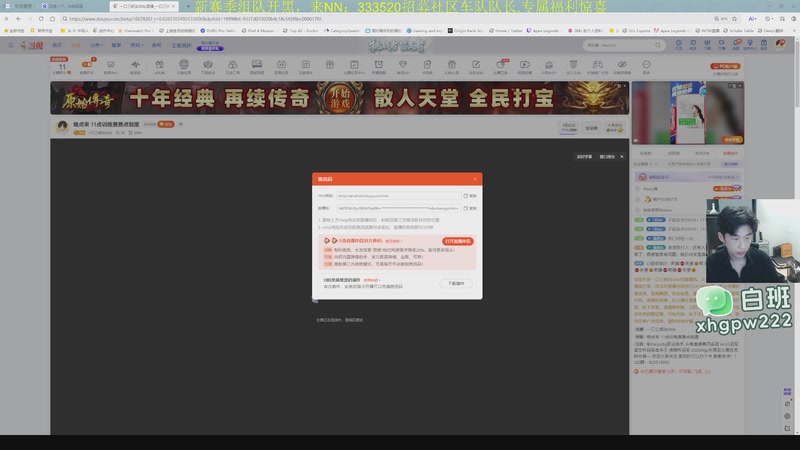800x450 pixels.
Task: Open the hexagon cube icon in toolbar
Action: coord(208,65)
